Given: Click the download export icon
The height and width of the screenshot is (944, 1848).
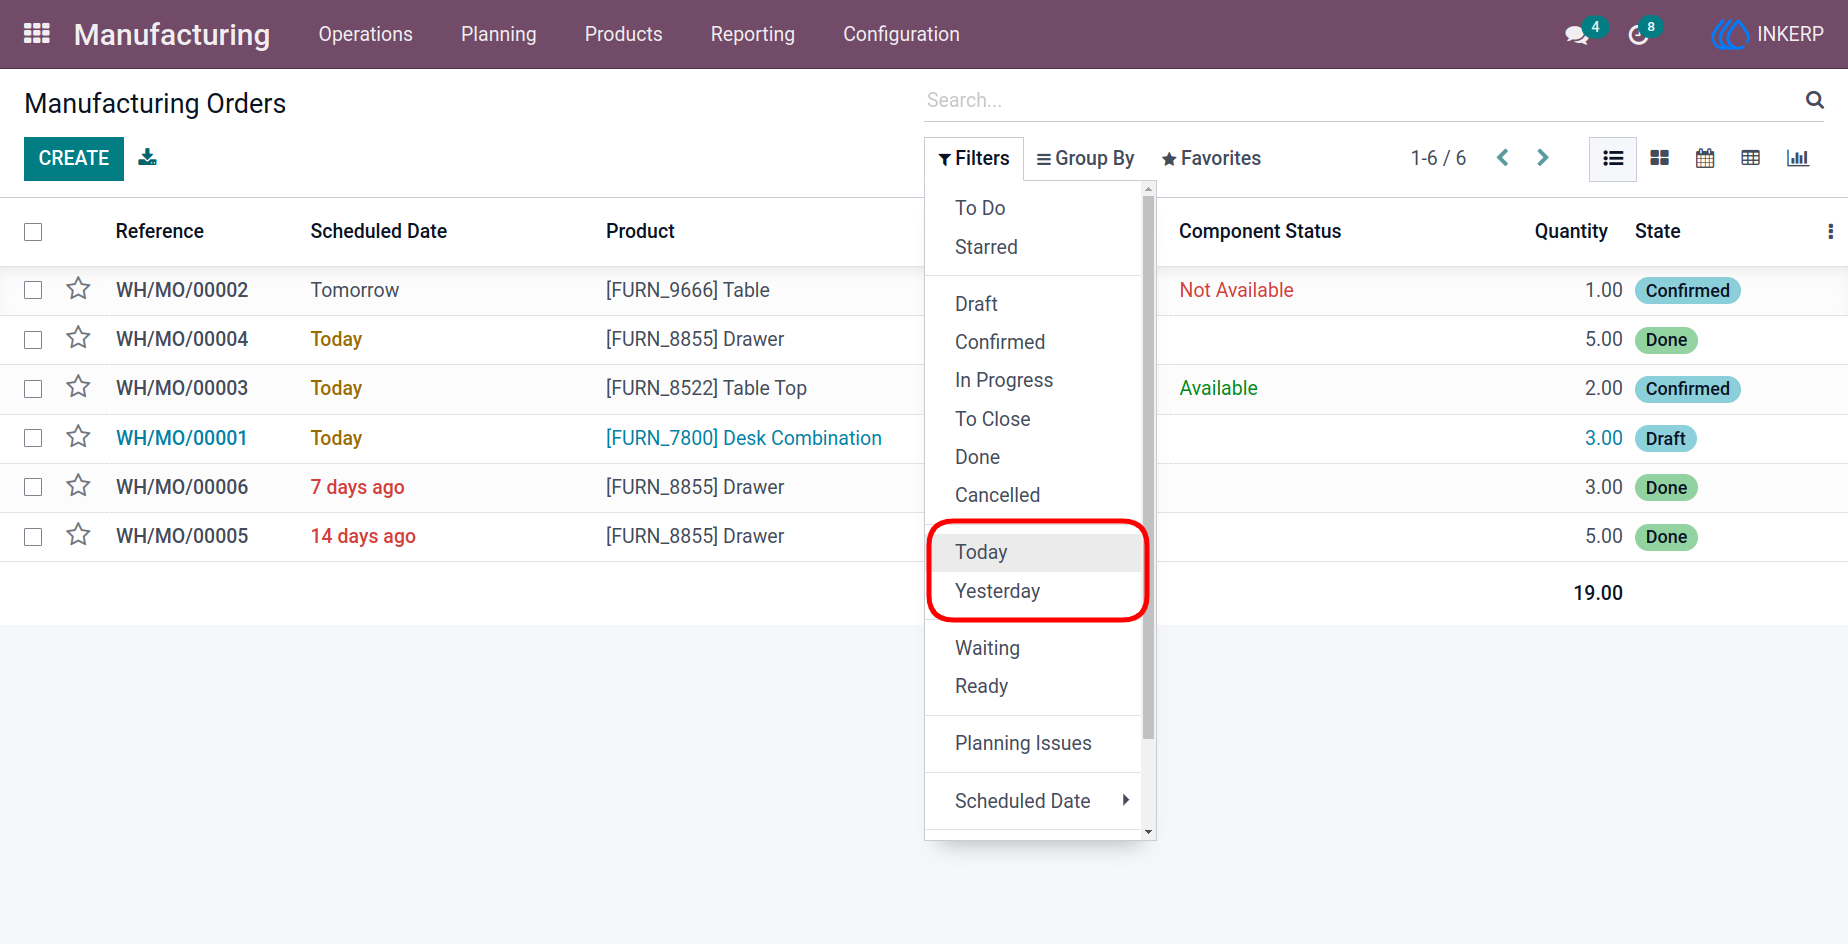Looking at the screenshot, I should click(x=148, y=157).
